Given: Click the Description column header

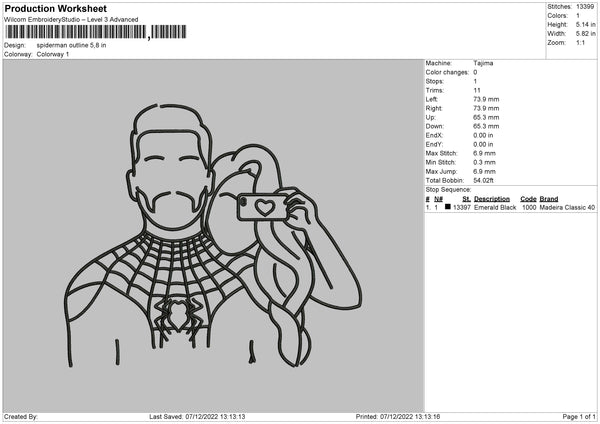Looking at the screenshot, I should pos(492,199).
